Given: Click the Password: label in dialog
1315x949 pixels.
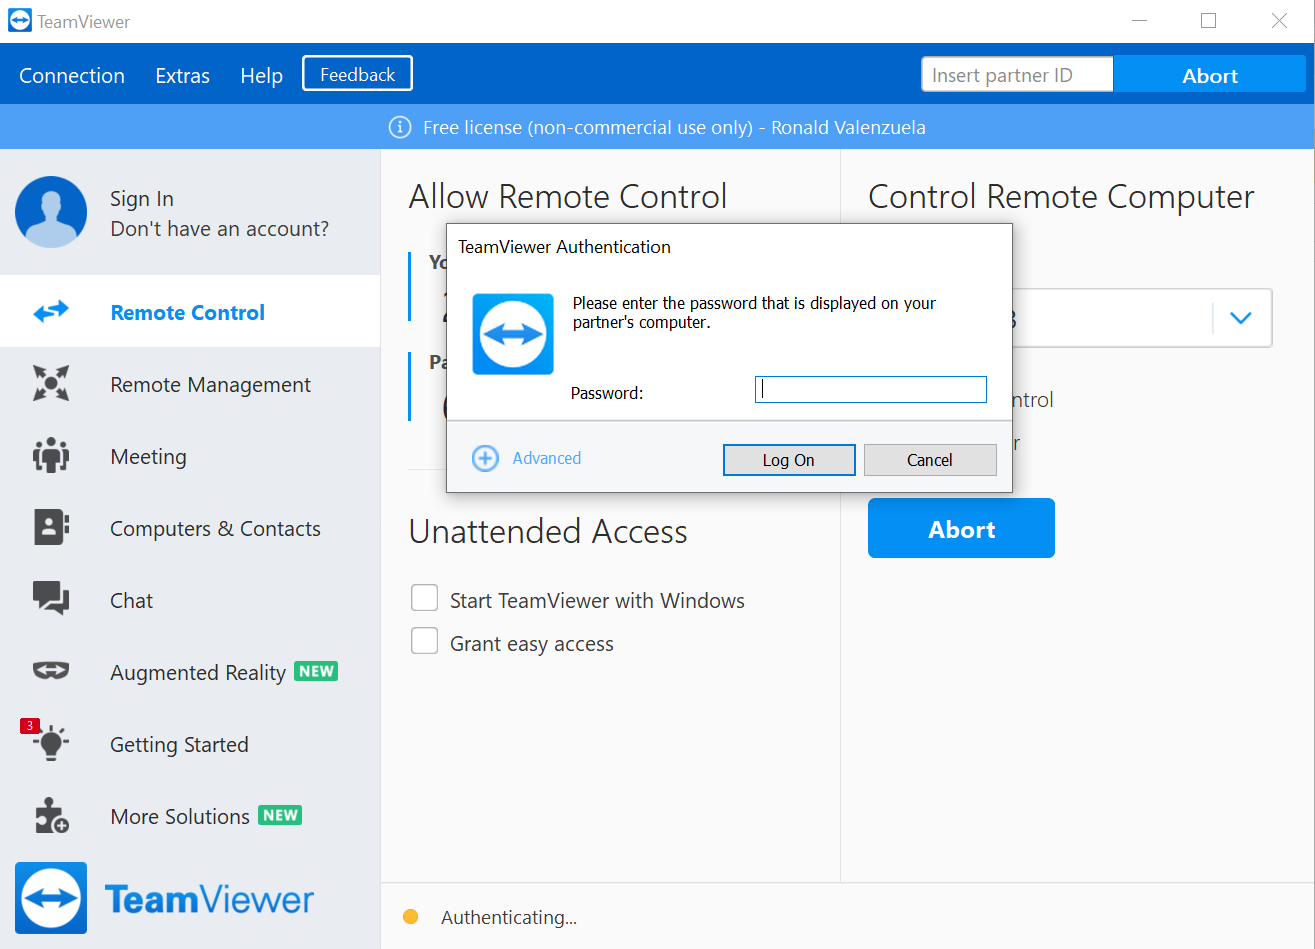Looking at the screenshot, I should 607,393.
